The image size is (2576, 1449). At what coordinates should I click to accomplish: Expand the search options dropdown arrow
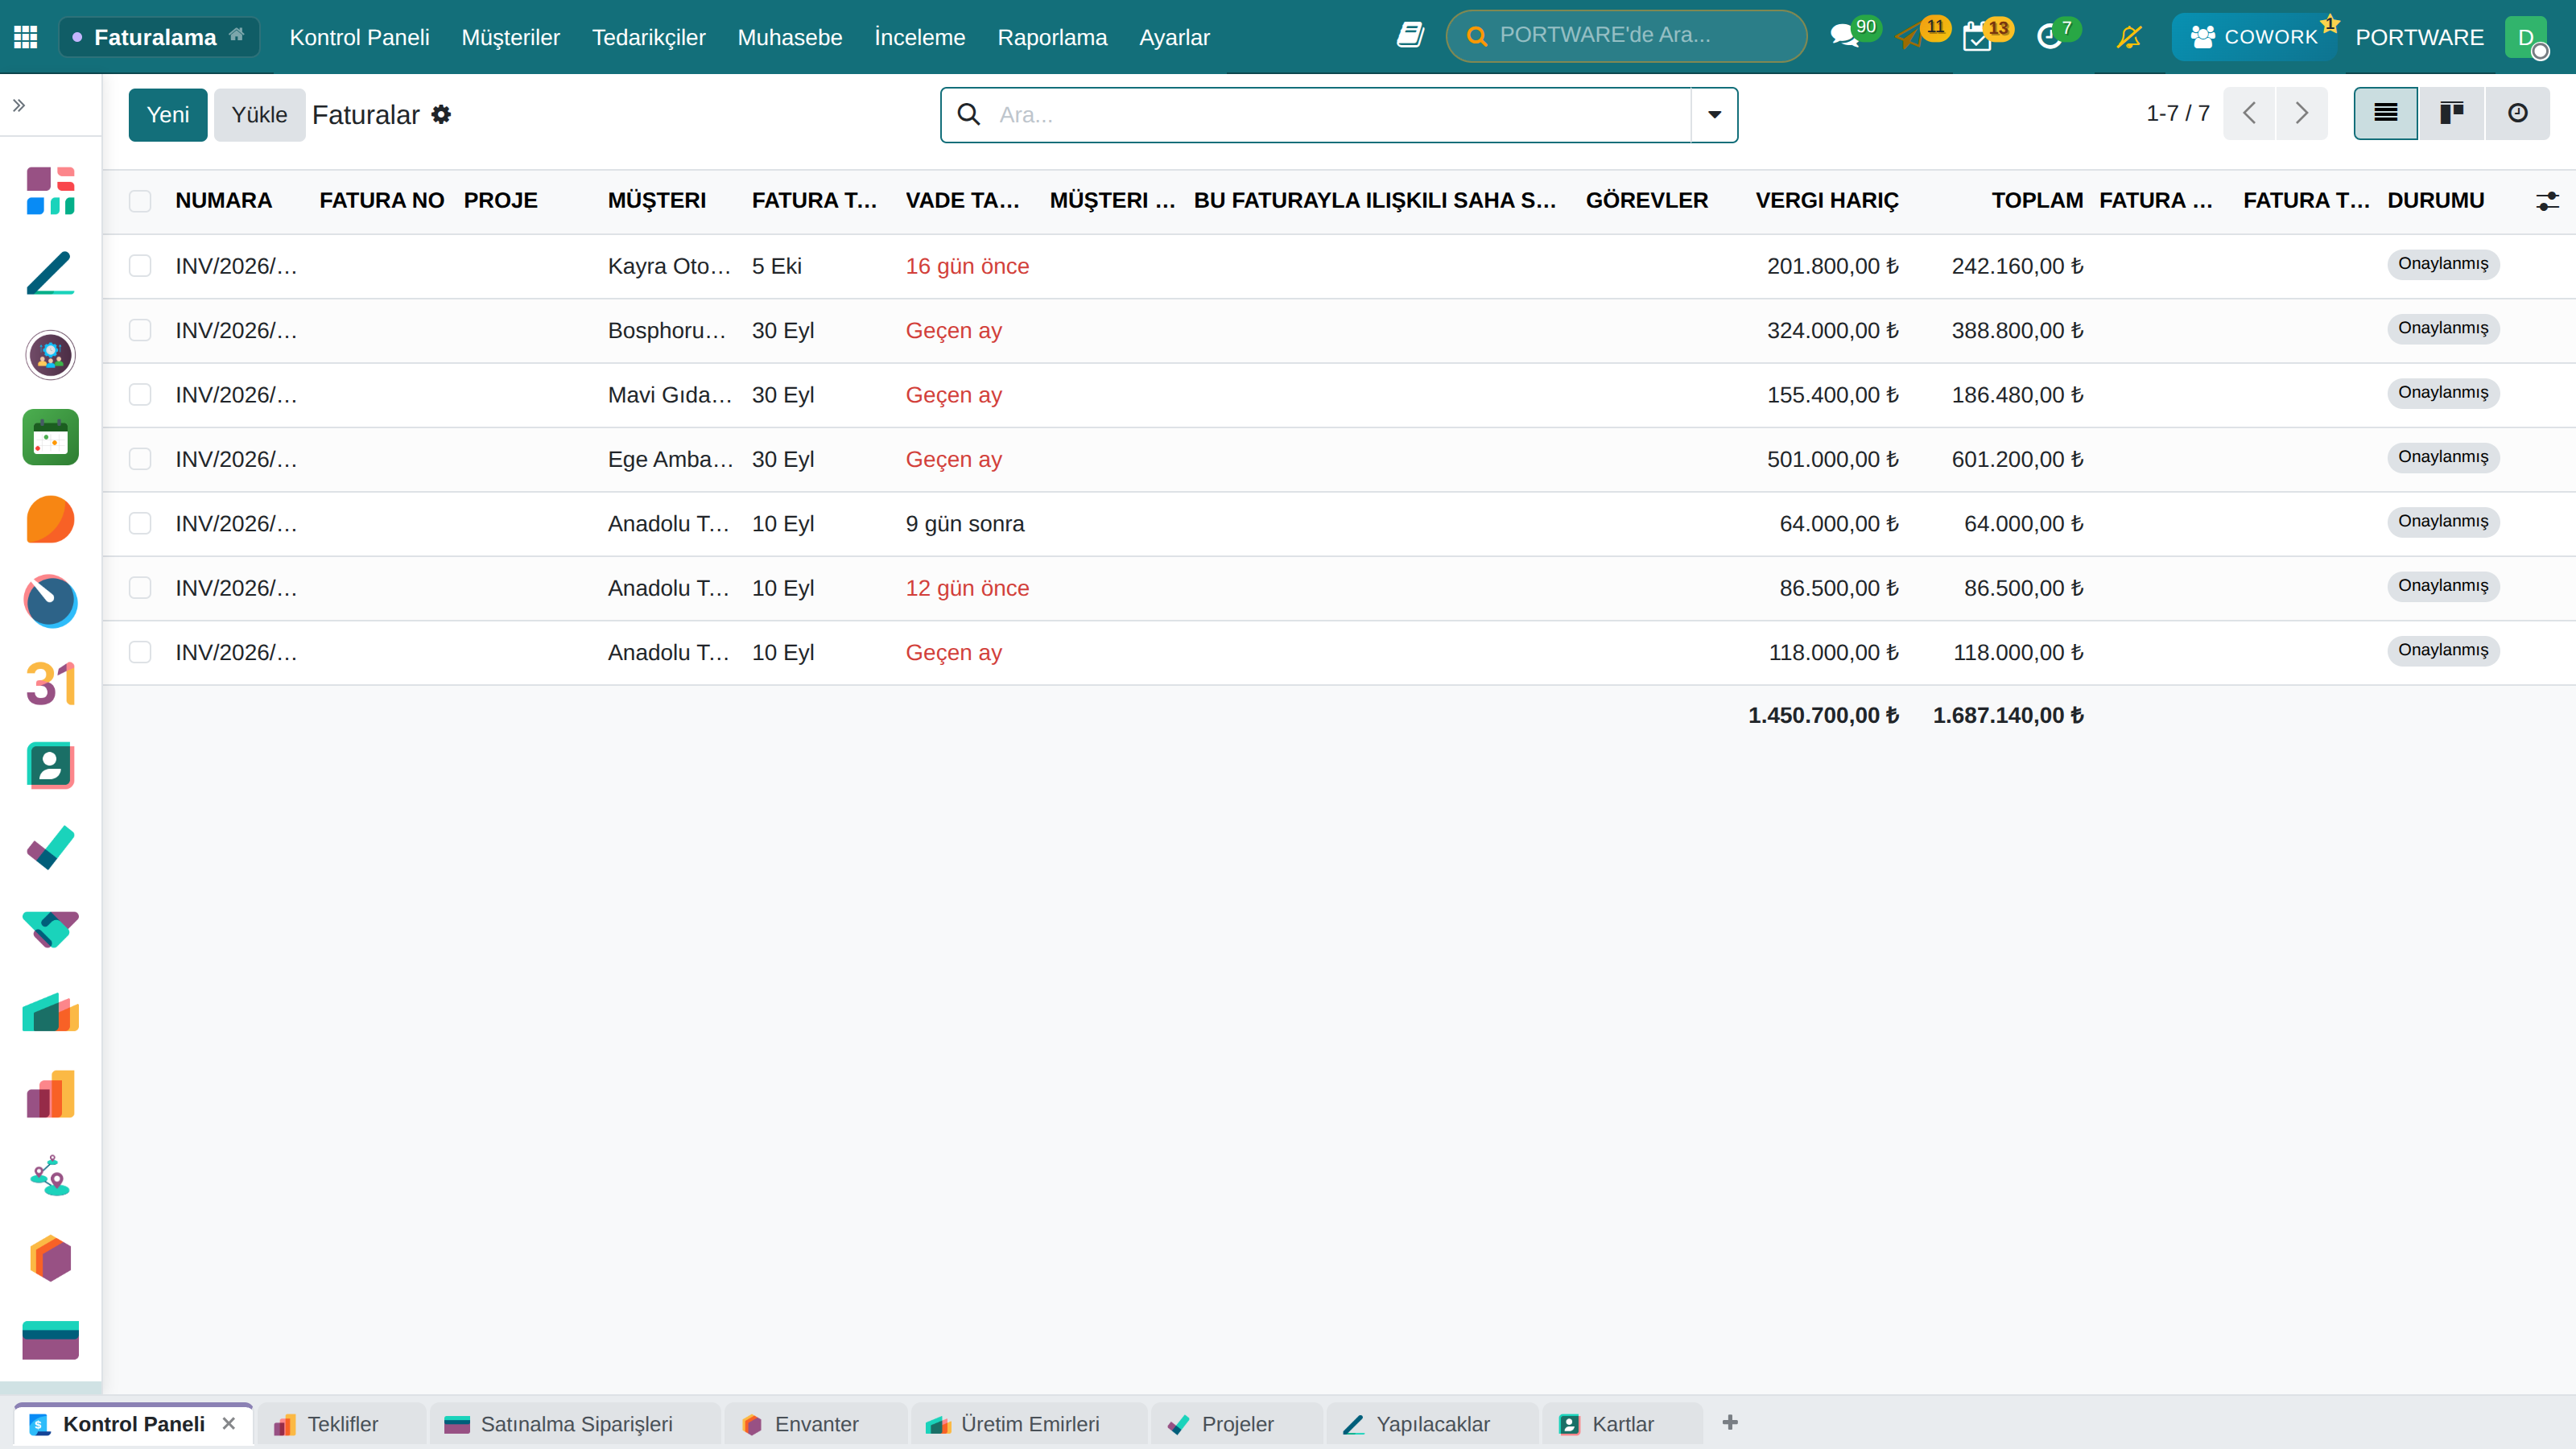[1714, 114]
